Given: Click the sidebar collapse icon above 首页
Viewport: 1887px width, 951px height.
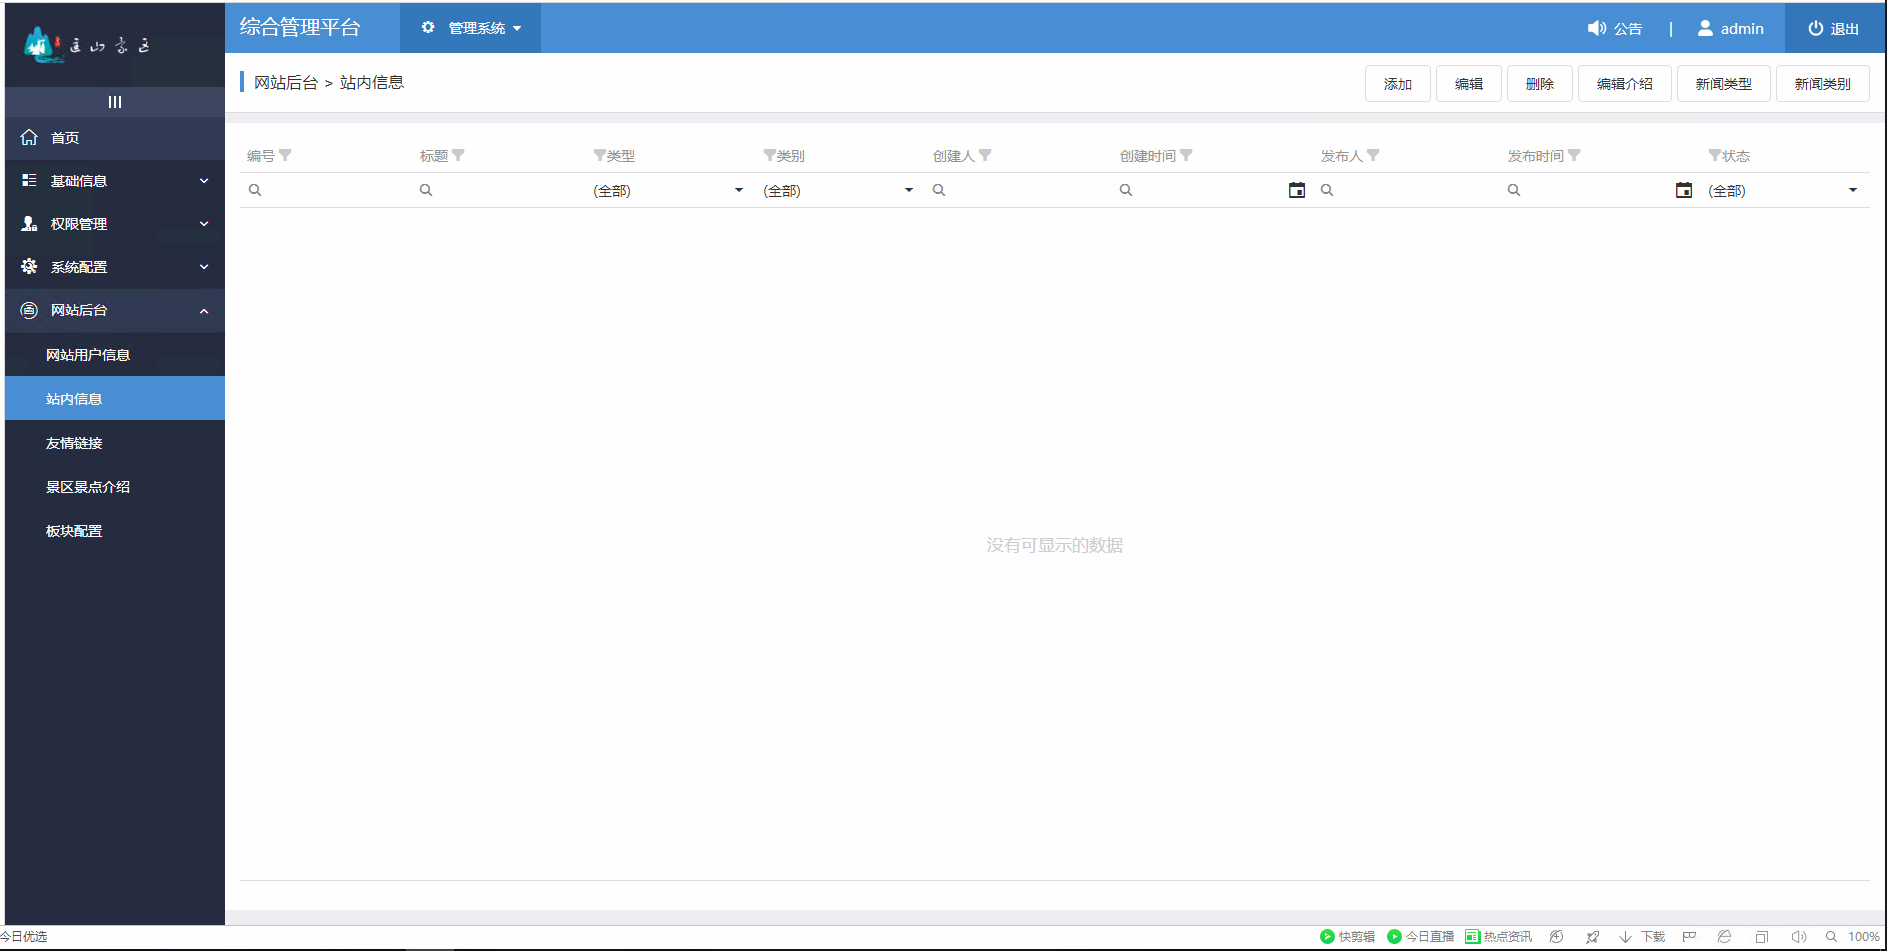Looking at the screenshot, I should click(x=114, y=101).
